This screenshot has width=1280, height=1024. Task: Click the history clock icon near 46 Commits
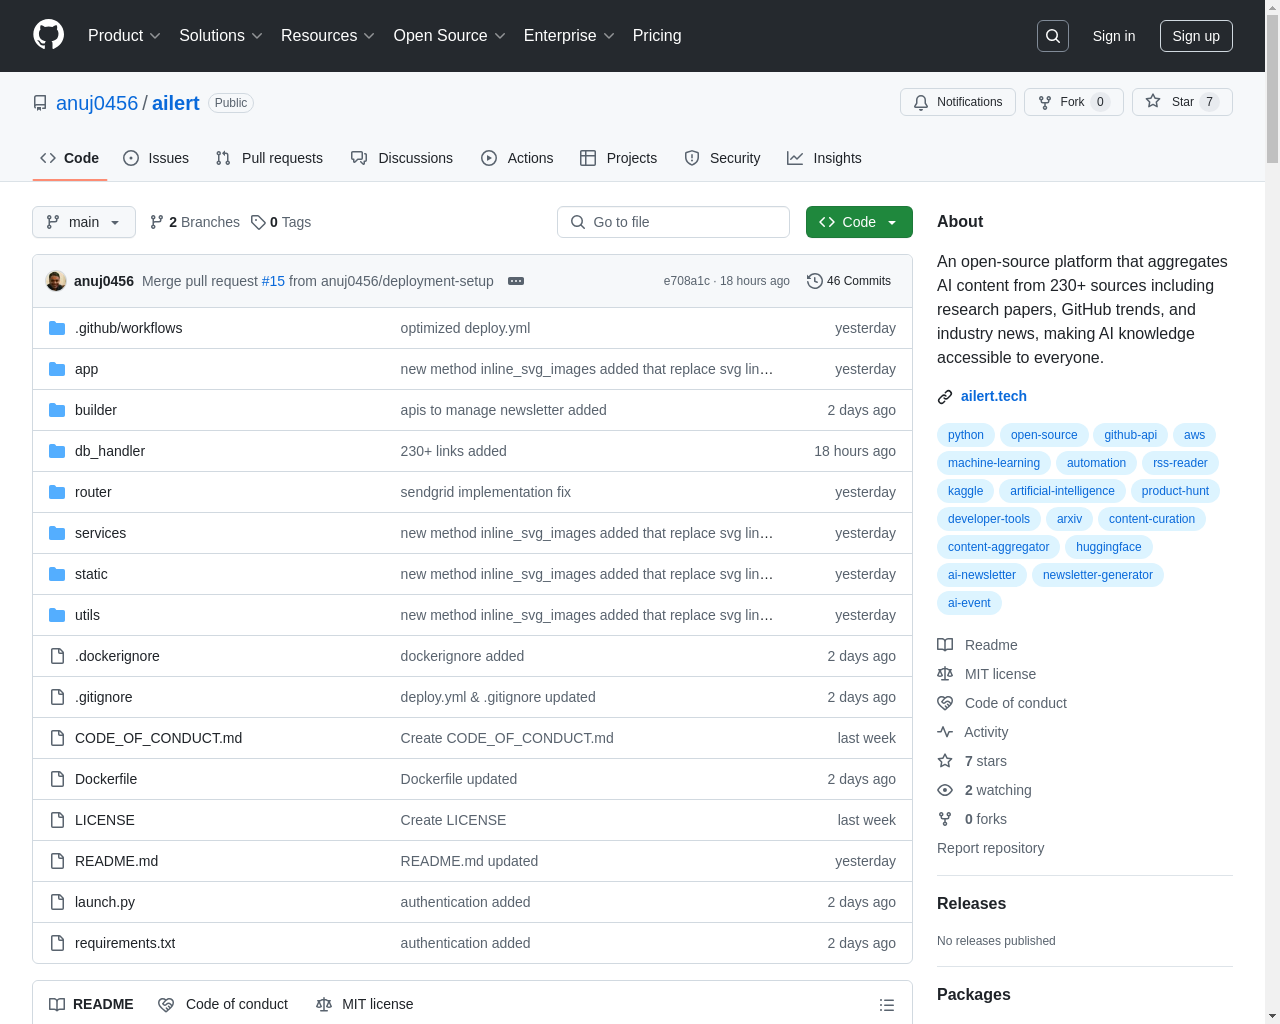(815, 281)
